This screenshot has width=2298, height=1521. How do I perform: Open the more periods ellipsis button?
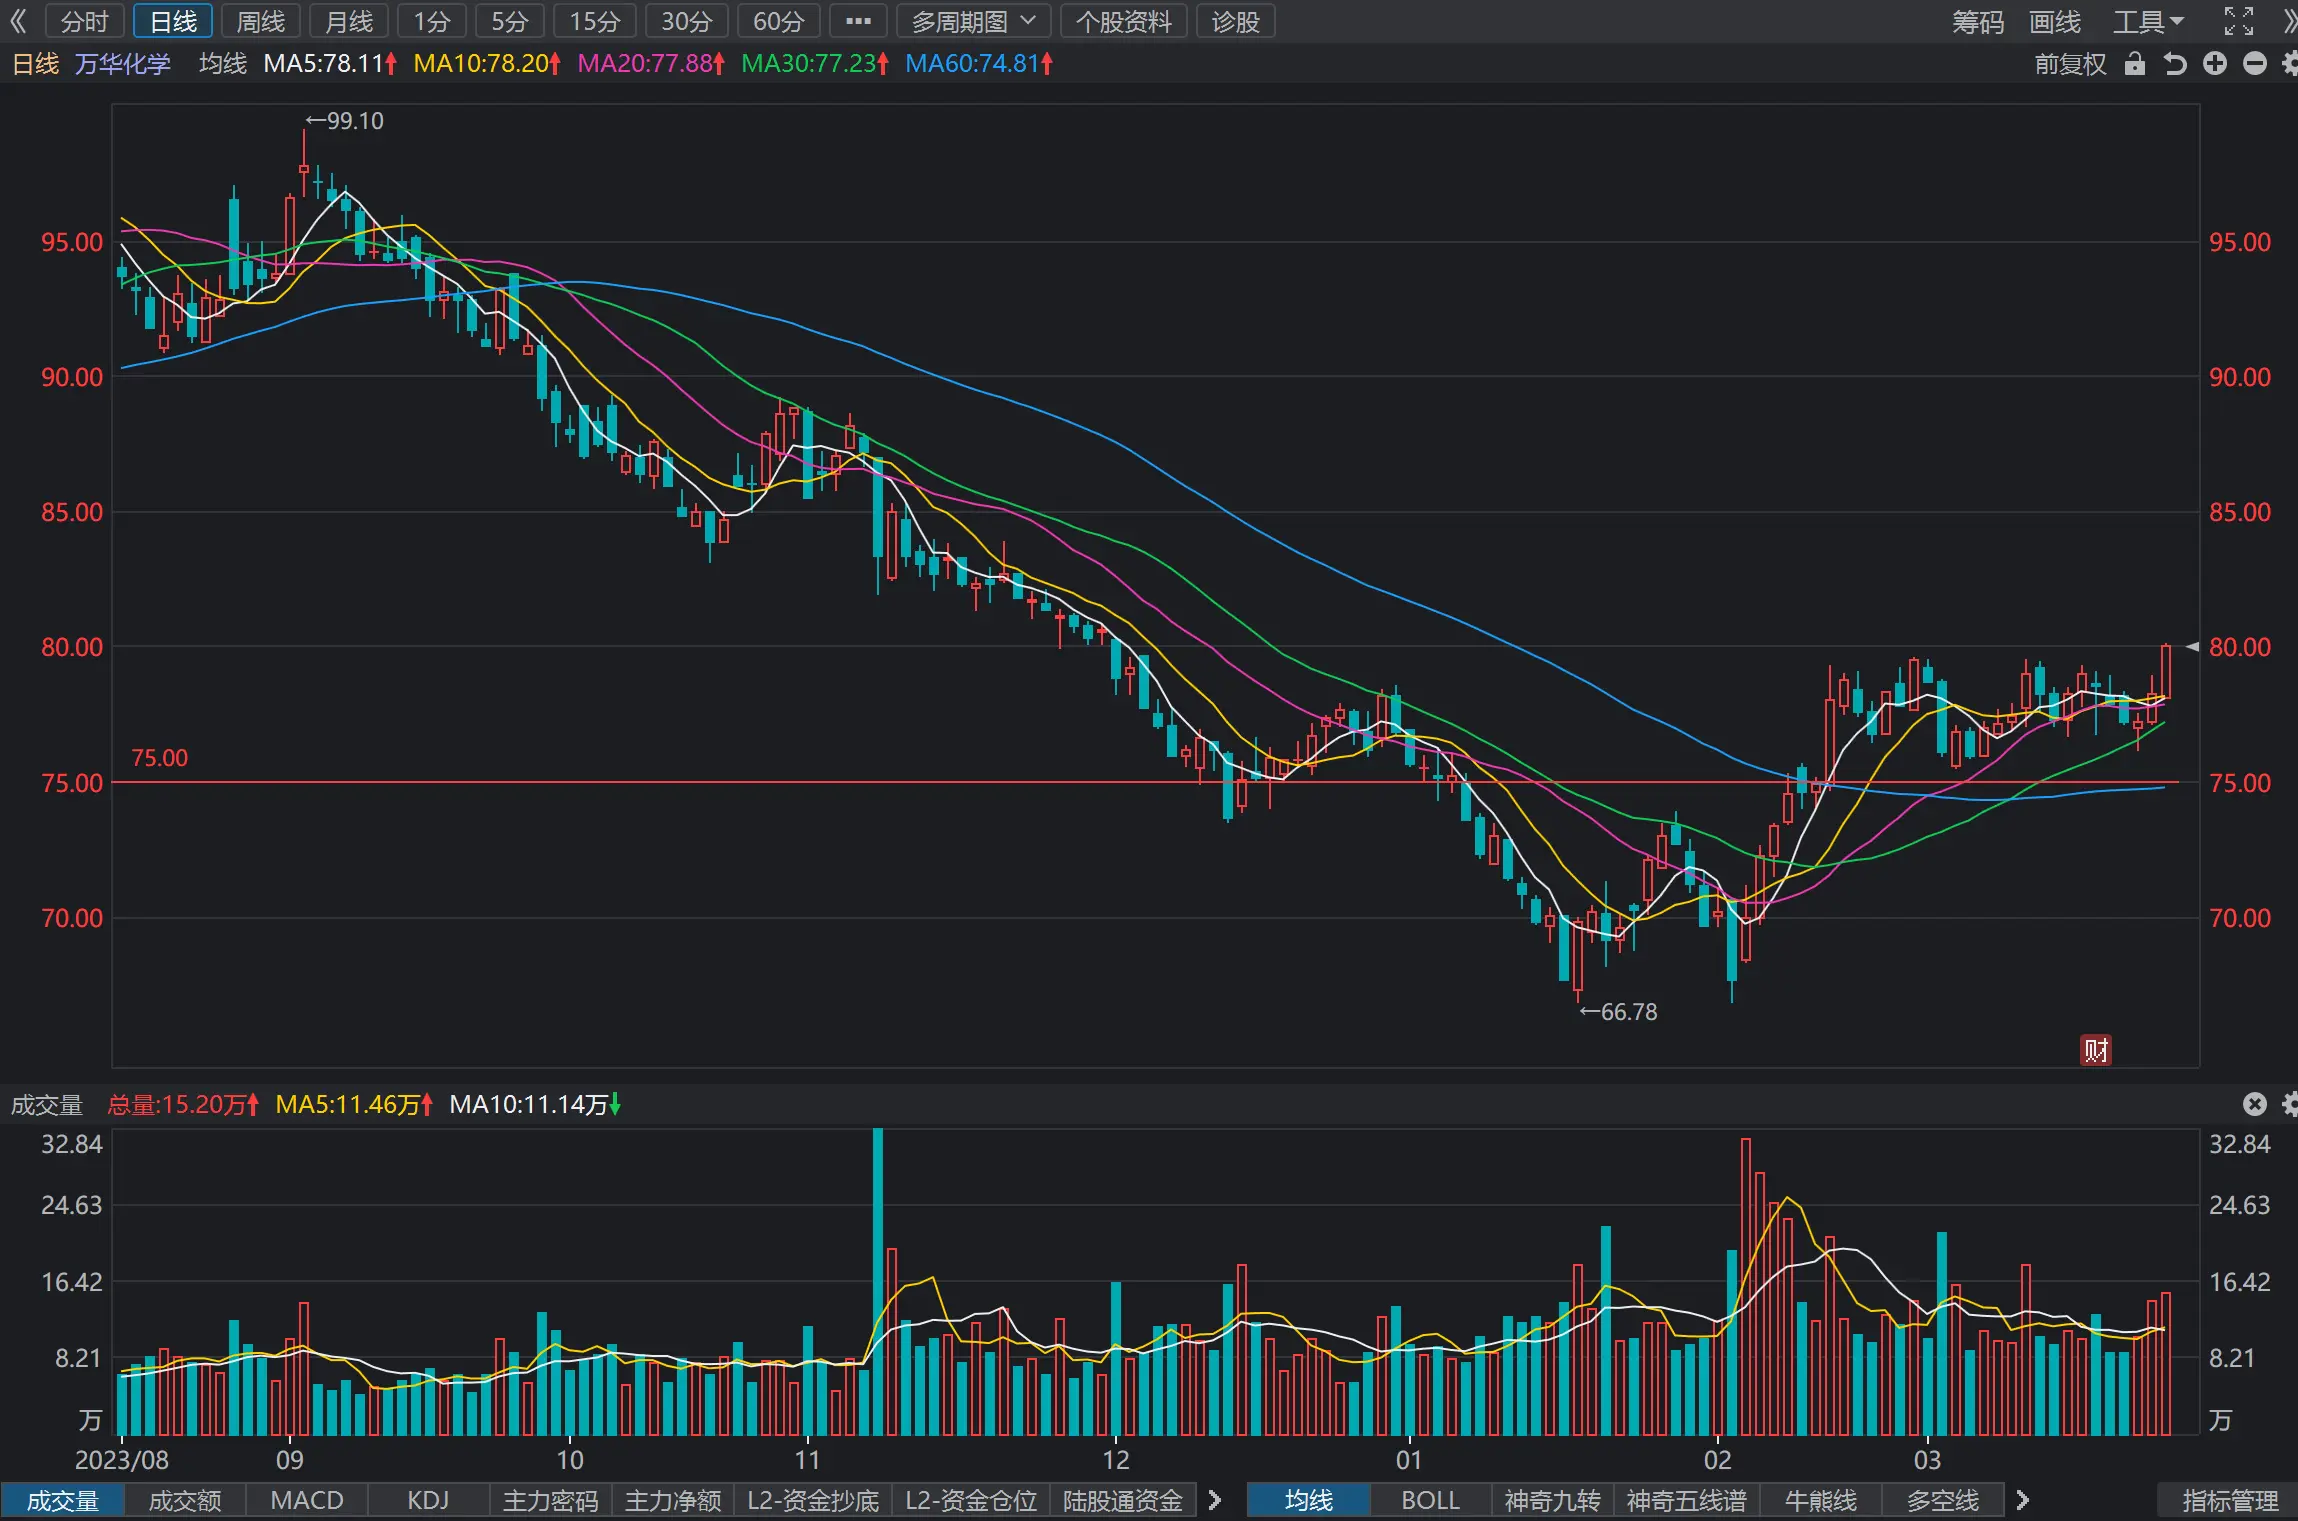tap(858, 21)
